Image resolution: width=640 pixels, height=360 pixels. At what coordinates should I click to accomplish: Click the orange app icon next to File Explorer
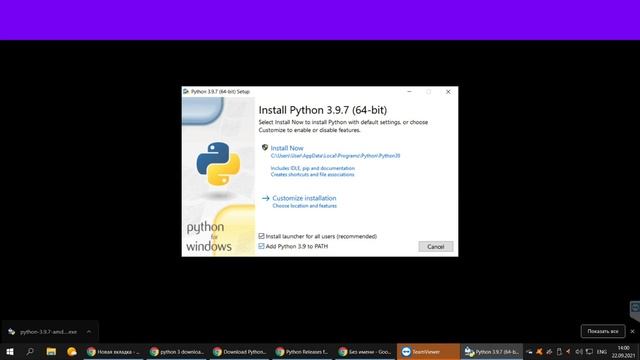(72, 351)
